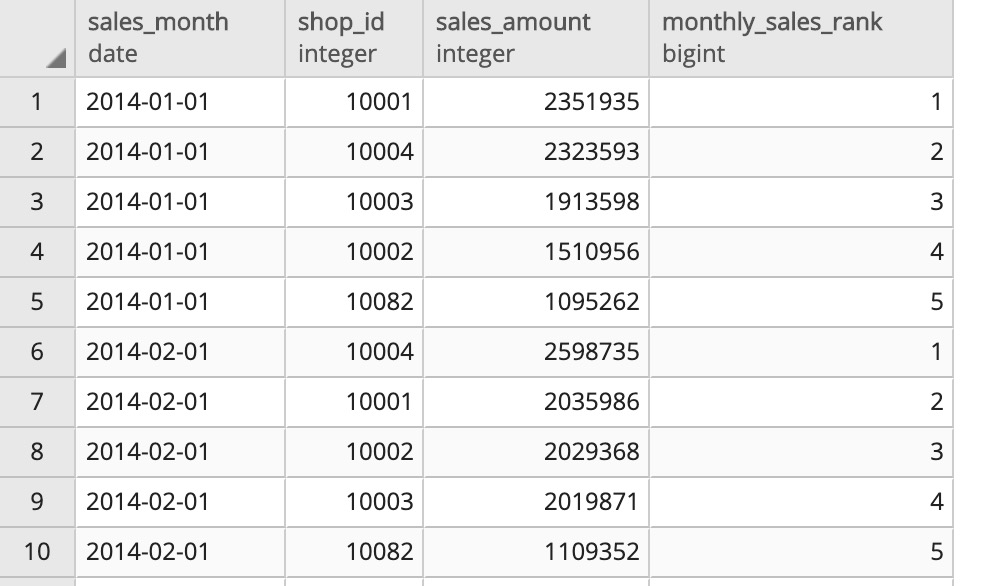Click date cell 2014-01-01 in row 1
988x586 pixels.
pyautogui.click(x=180, y=102)
